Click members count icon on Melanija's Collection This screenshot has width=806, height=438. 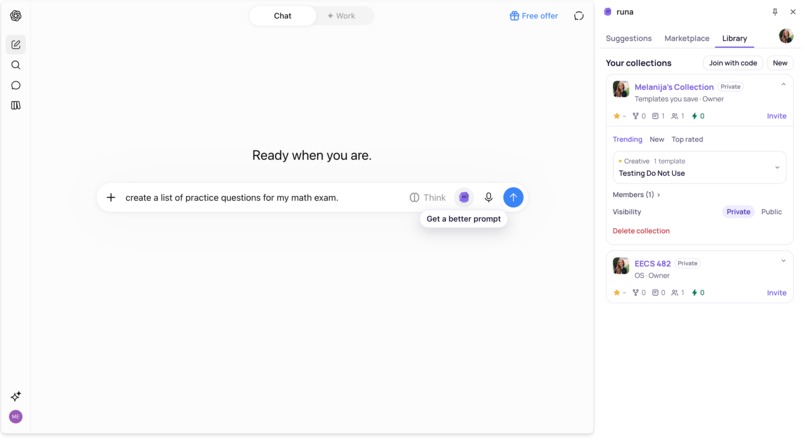(677, 116)
